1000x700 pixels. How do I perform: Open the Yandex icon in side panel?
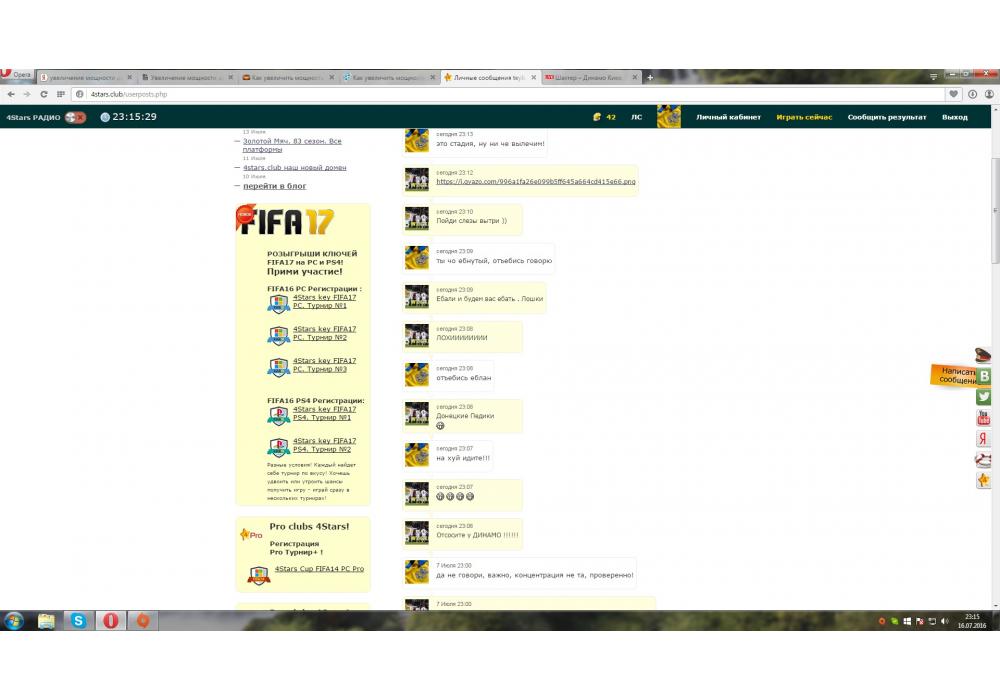pyautogui.click(x=983, y=439)
